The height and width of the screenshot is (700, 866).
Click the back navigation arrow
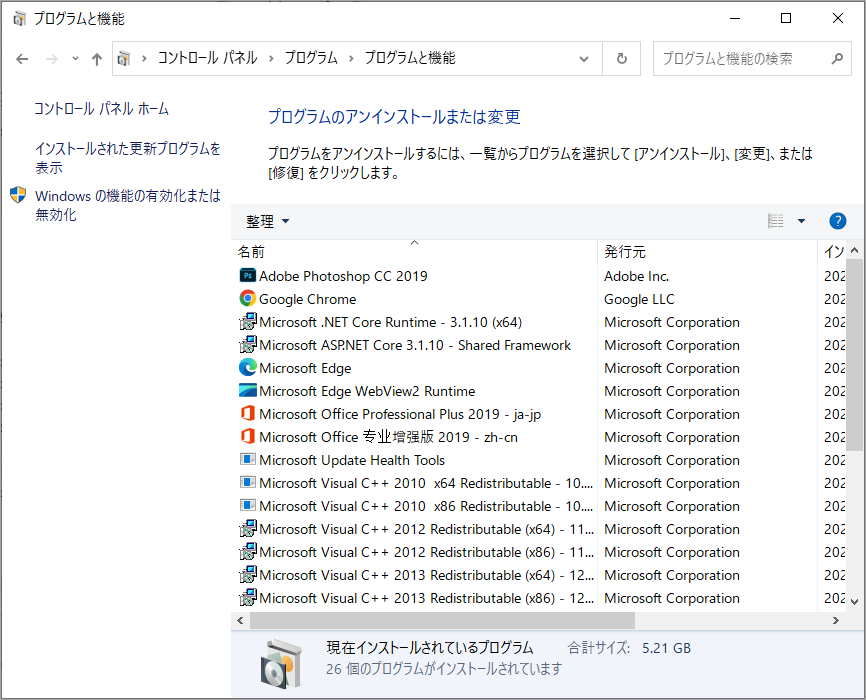tap(22, 59)
